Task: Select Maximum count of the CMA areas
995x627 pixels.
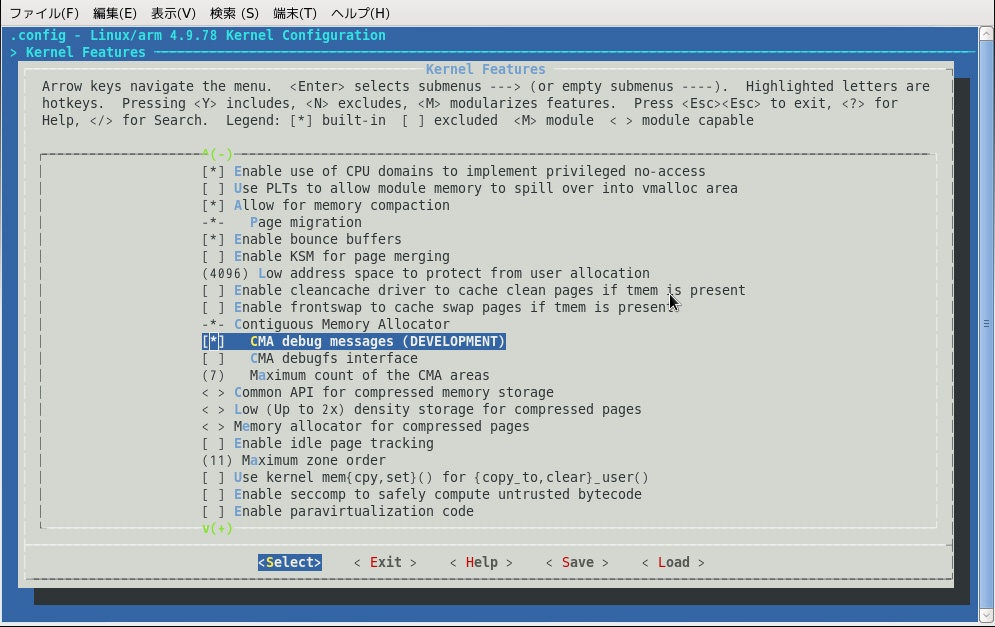Action: [x=346, y=376]
